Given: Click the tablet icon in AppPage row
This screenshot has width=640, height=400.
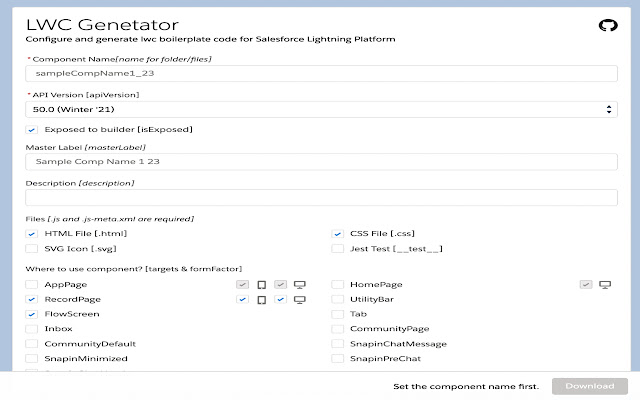Looking at the screenshot, I should tap(262, 284).
